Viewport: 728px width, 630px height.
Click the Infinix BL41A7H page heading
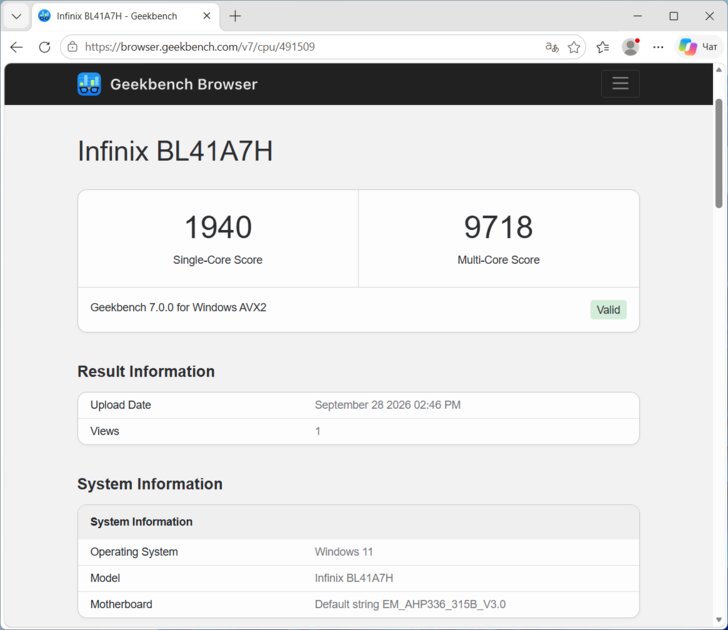pos(175,151)
